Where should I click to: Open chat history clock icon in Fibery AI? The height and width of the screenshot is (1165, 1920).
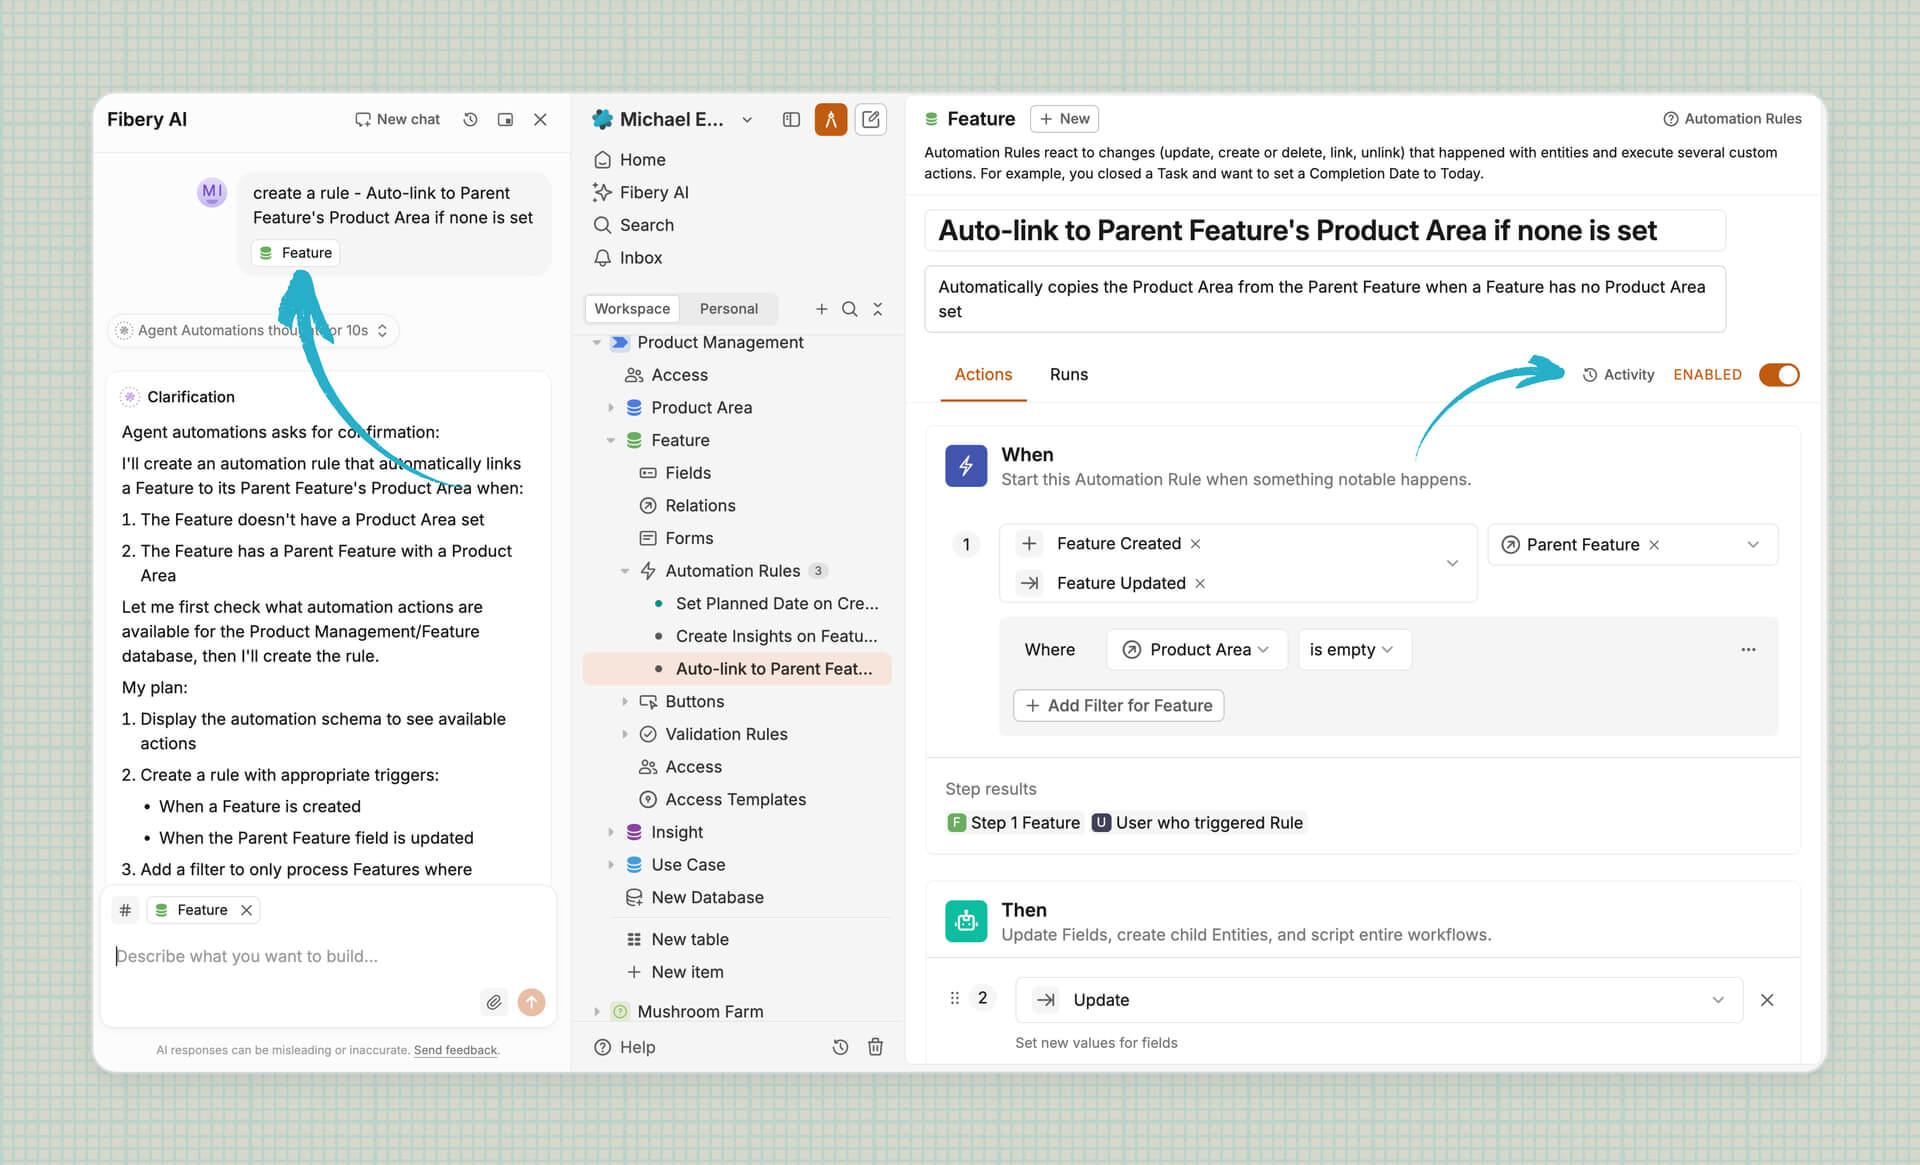(470, 119)
